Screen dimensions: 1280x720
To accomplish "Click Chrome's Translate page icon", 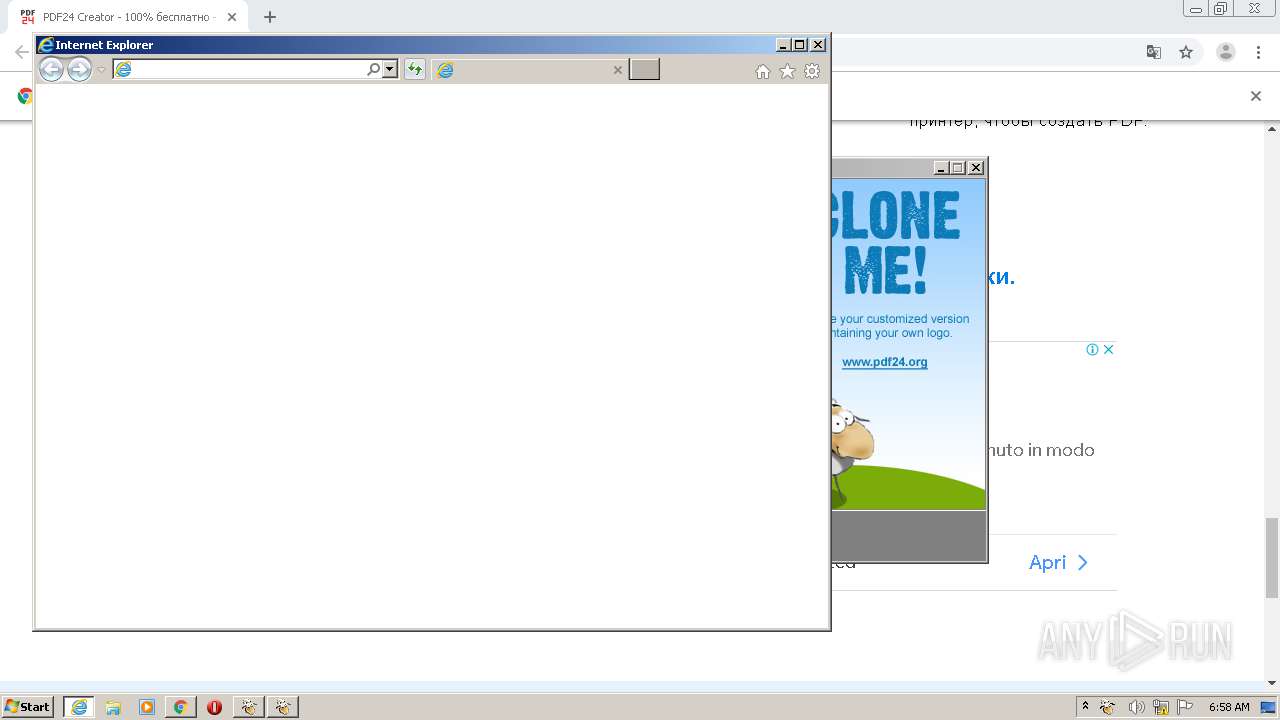I will (x=1153, y=52).
